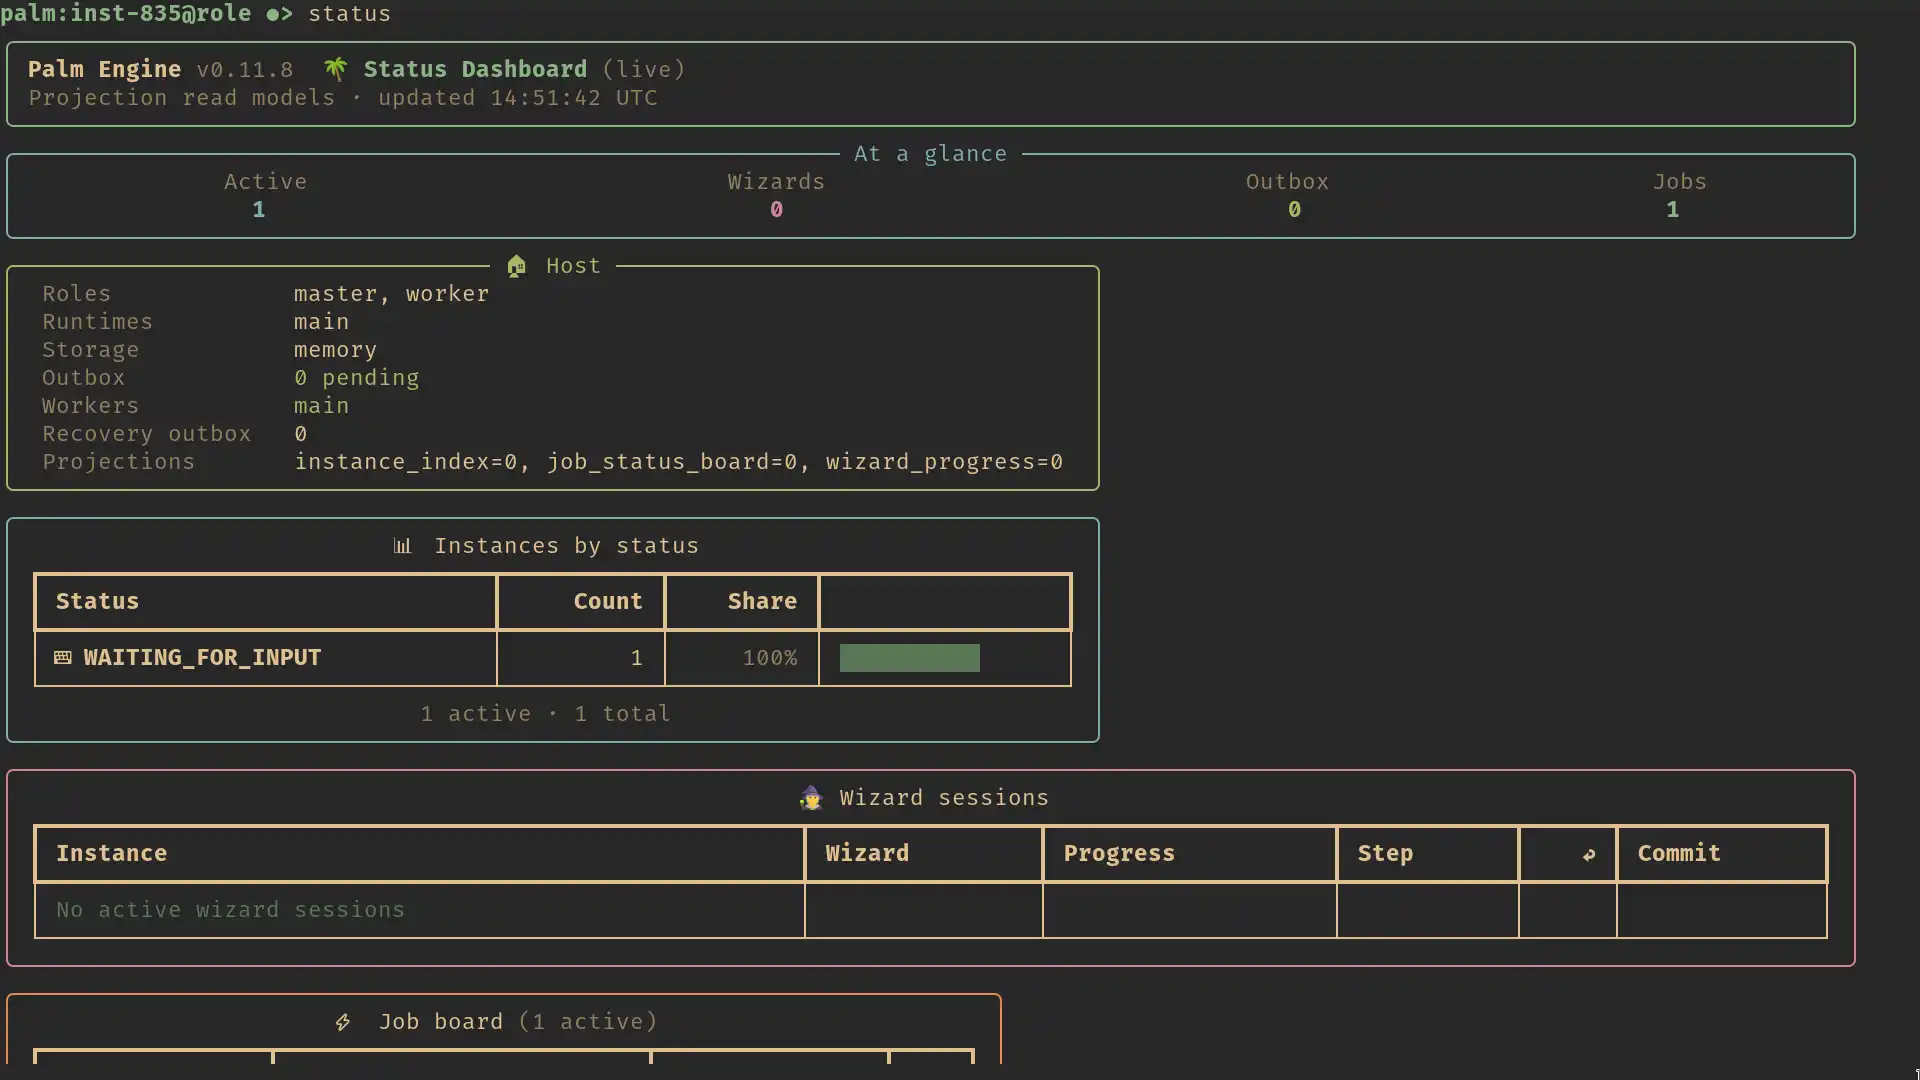Click the '100%' share cell
The image size is (1920, 1080).
pos(770,658)
